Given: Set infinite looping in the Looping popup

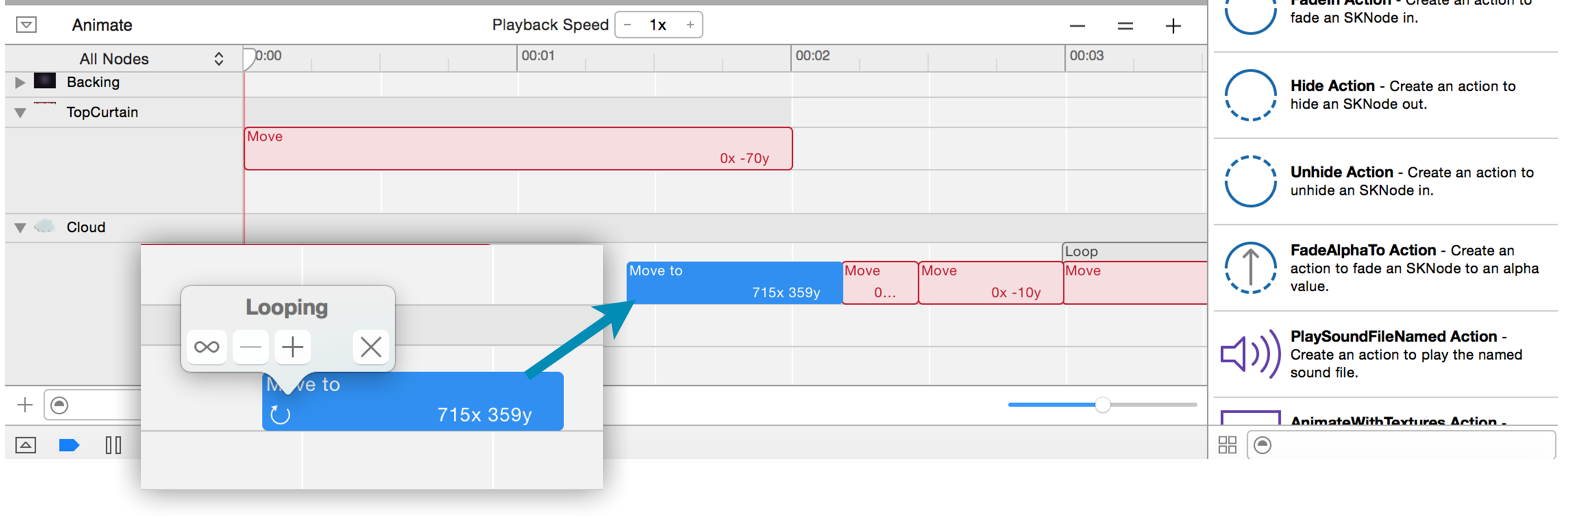Looking at the screenshot, I should point(207,347).
